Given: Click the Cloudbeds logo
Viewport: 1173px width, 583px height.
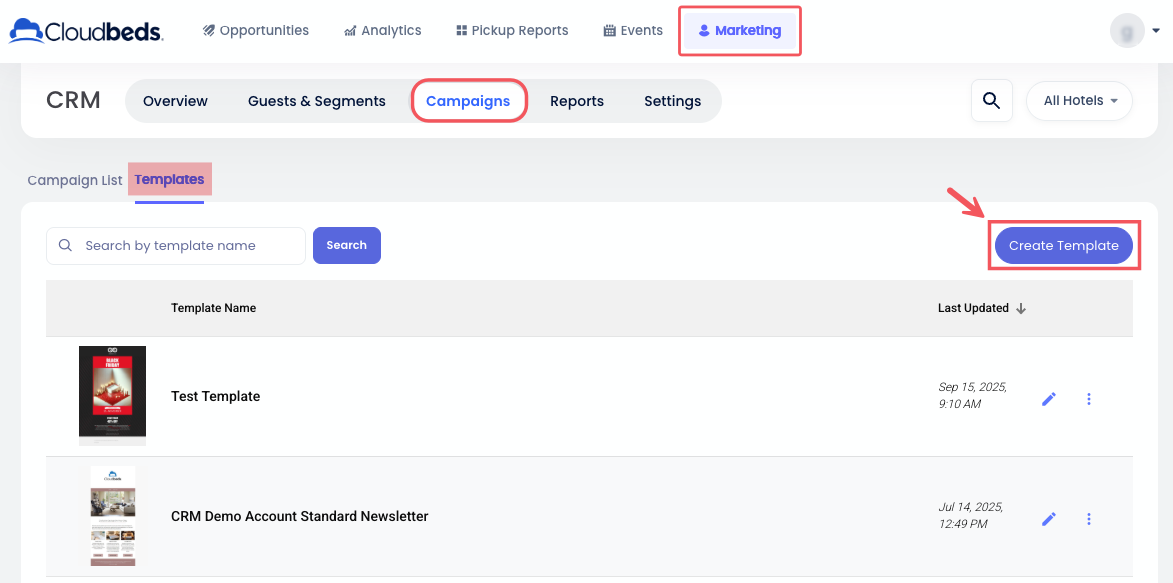Looking at the screenshot, I should (x=86, y=31).
